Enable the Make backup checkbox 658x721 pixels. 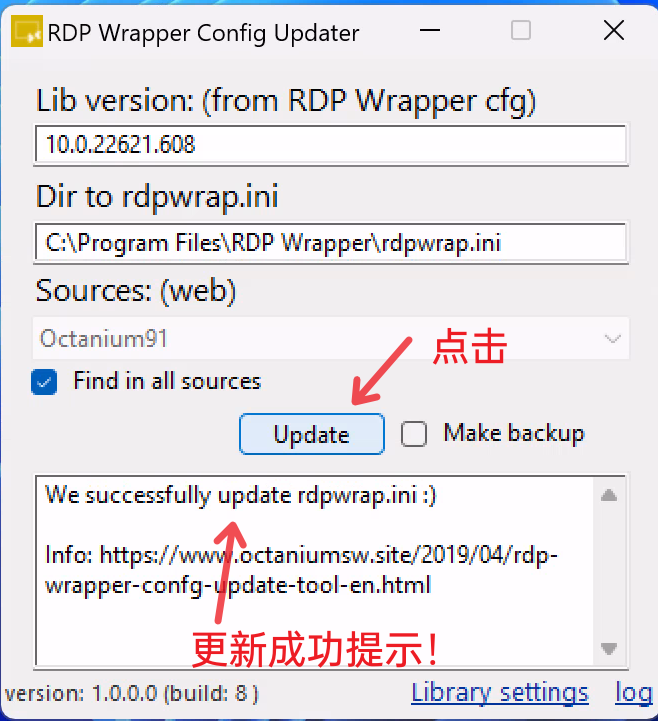pos(414,434)
